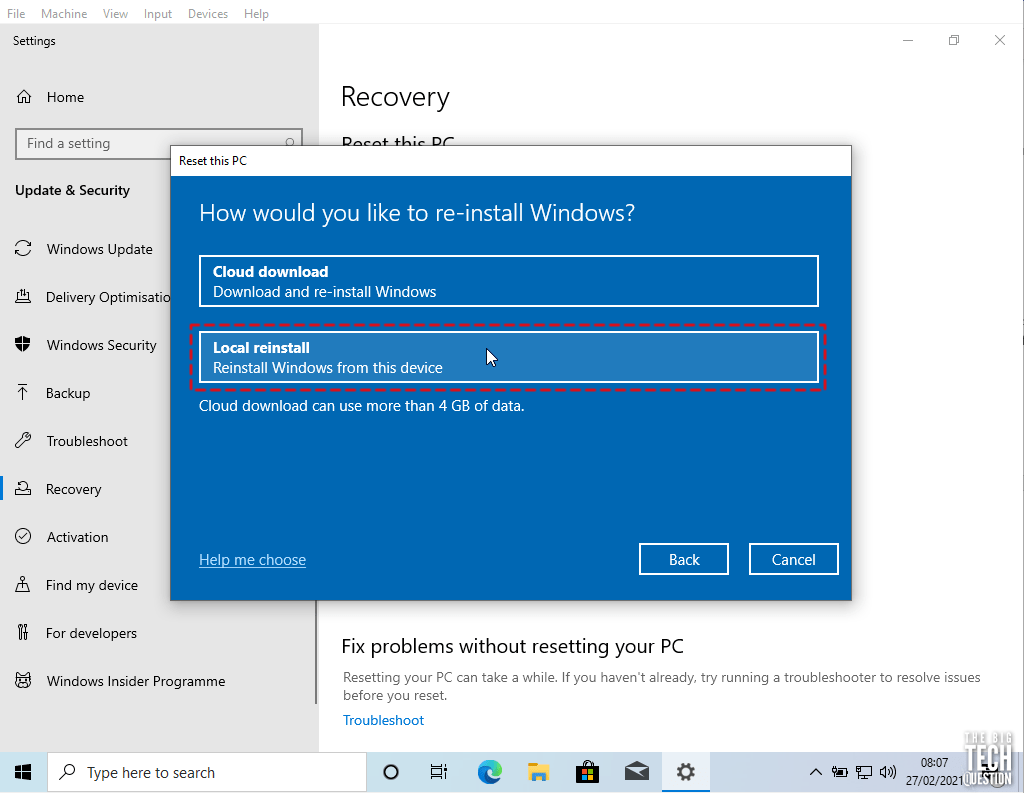Screen dimensions: 1024x793
Task: Open the volume control via speaker icon
Action: click(888, 772)
